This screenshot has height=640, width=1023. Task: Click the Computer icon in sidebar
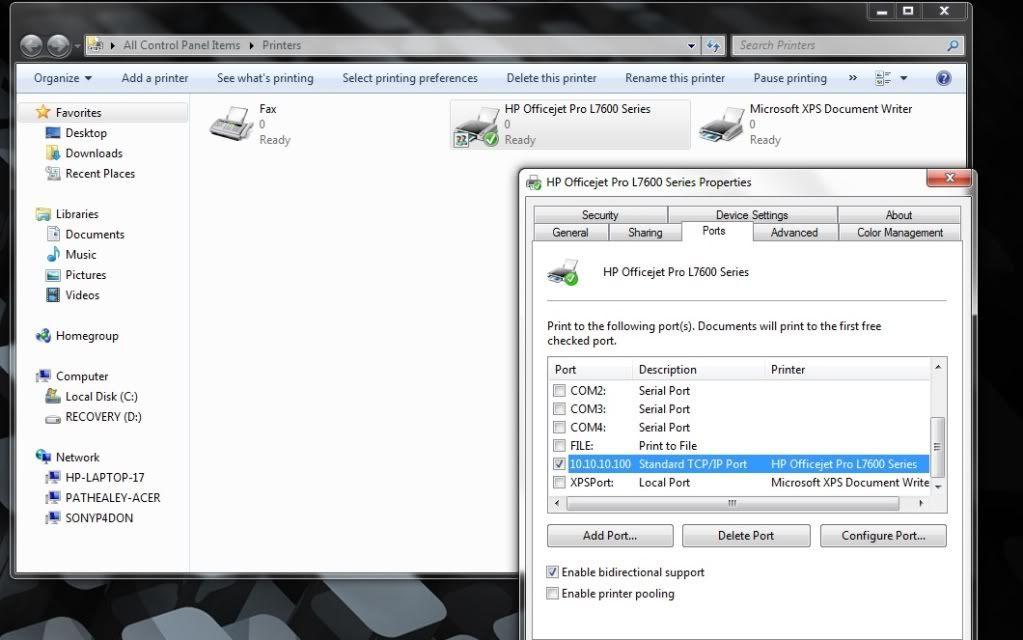click(43, 376)
